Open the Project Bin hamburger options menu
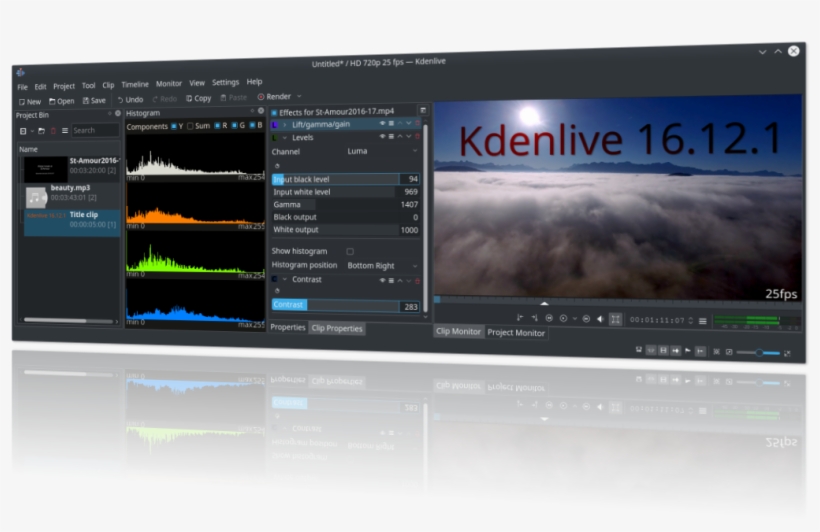The height and width of the screenshot is (532, 820). pos(65,131)
